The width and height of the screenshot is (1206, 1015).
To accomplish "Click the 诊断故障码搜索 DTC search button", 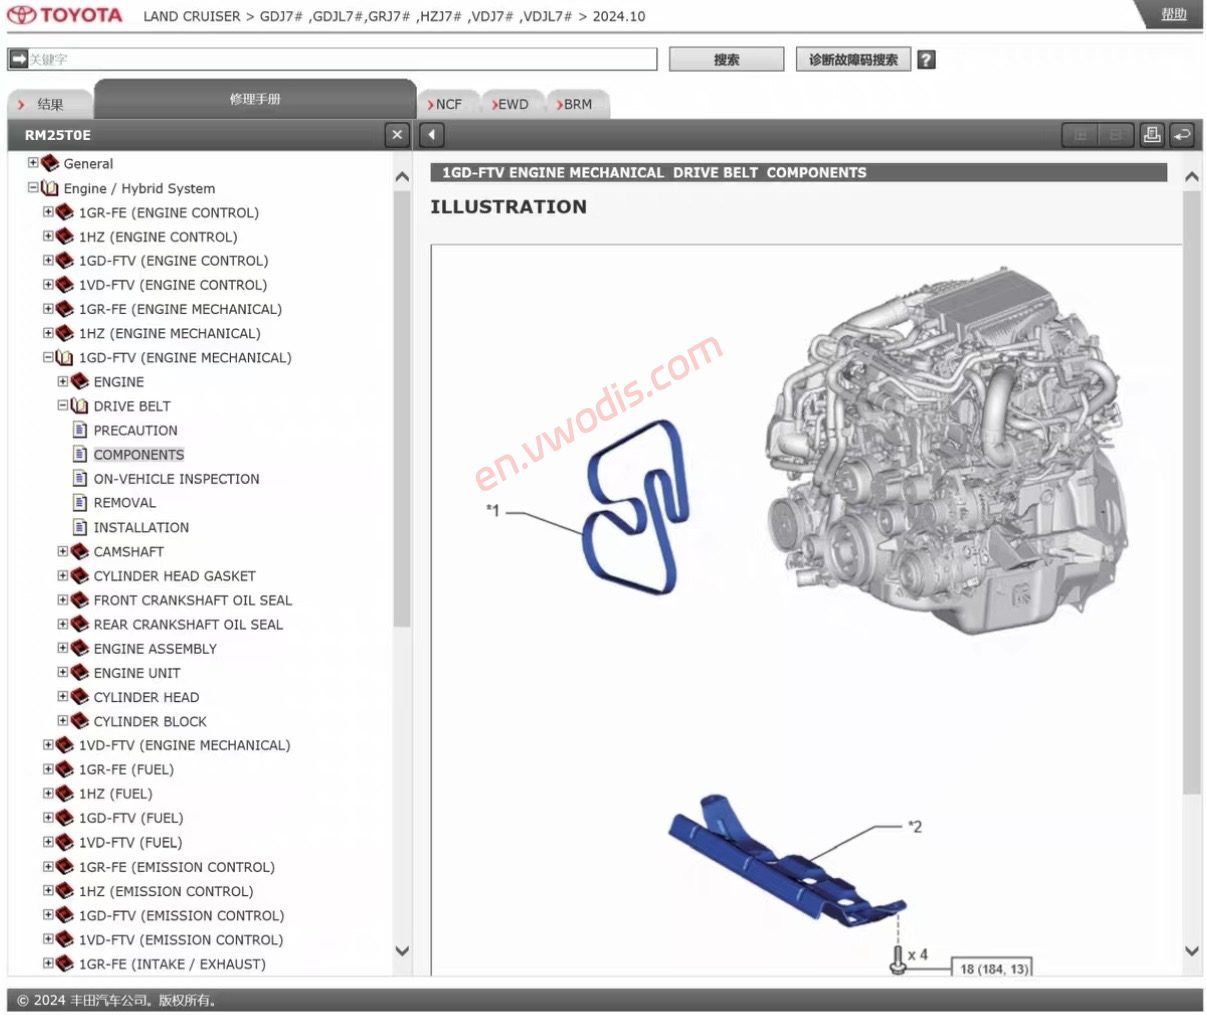I will point(853,60).
